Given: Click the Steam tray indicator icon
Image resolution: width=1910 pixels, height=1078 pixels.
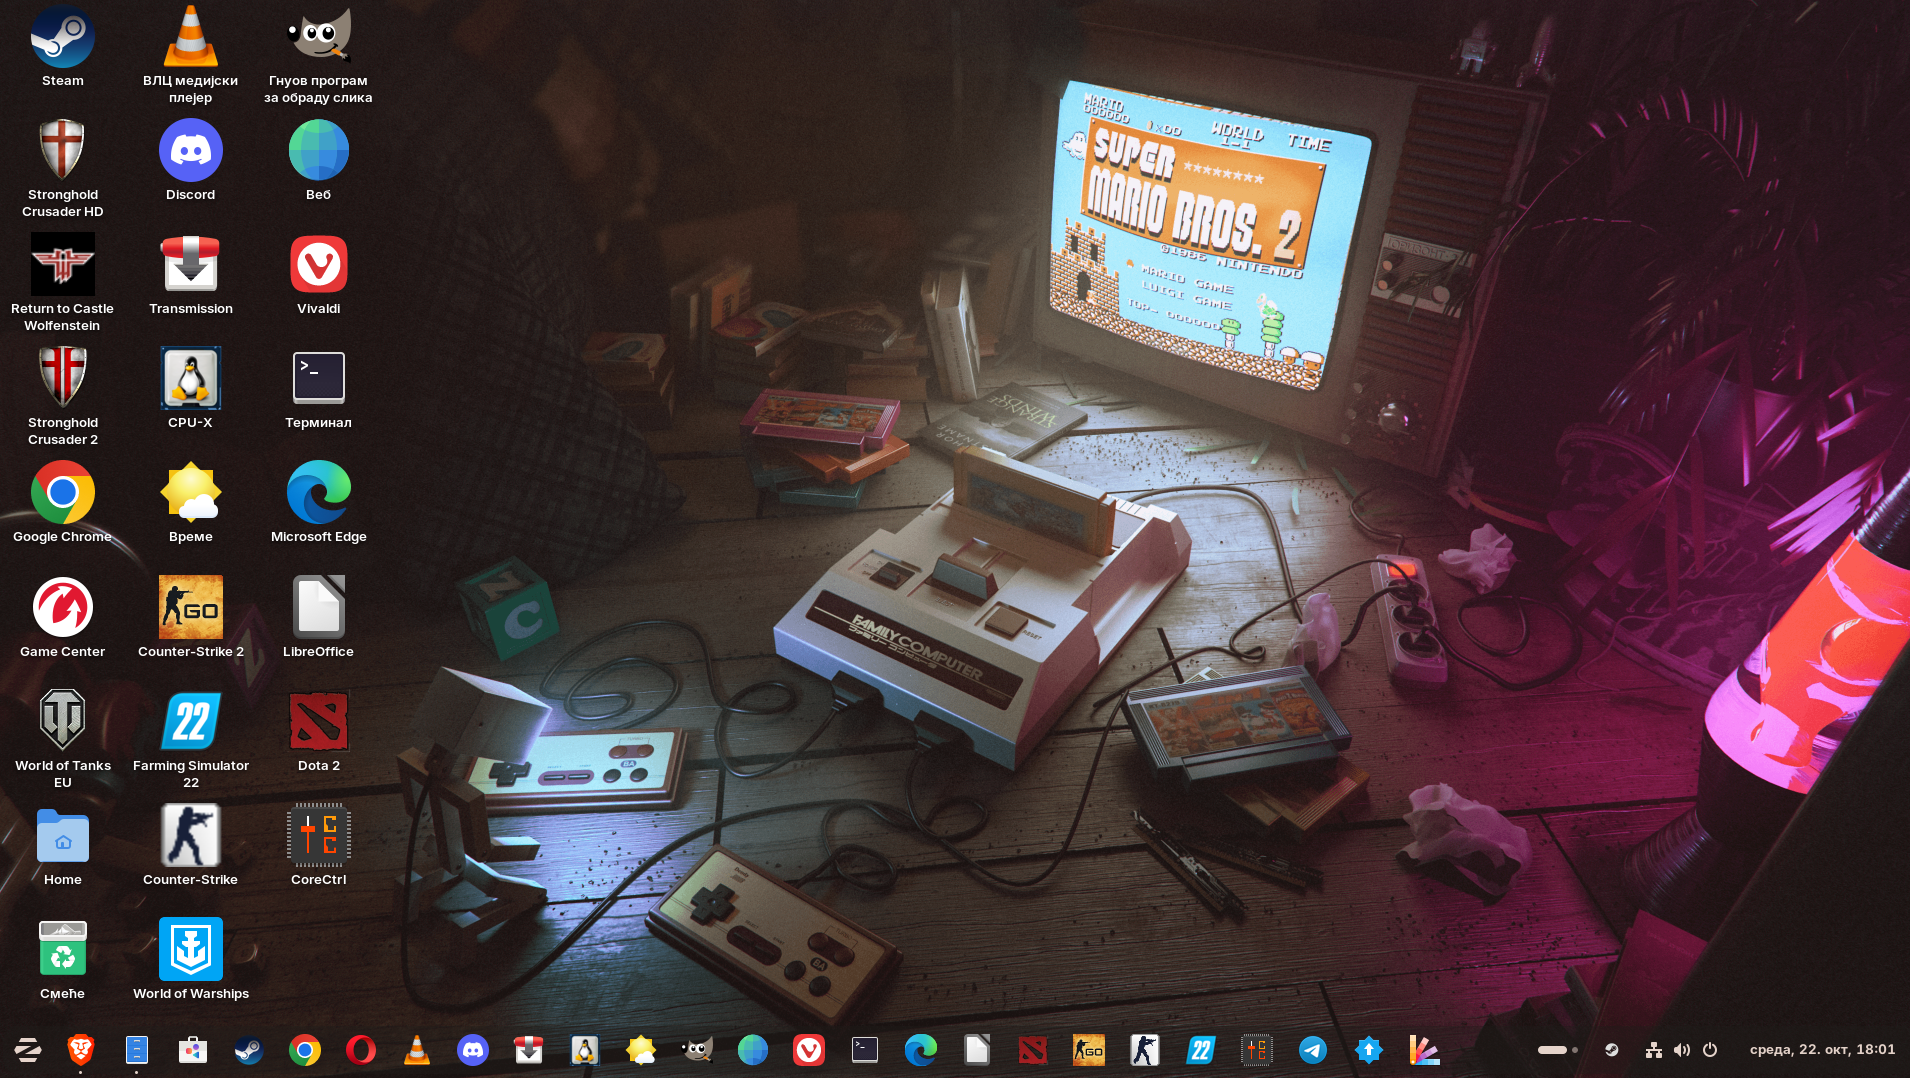Looking at the screenshot, I should coord(1611,1049).
